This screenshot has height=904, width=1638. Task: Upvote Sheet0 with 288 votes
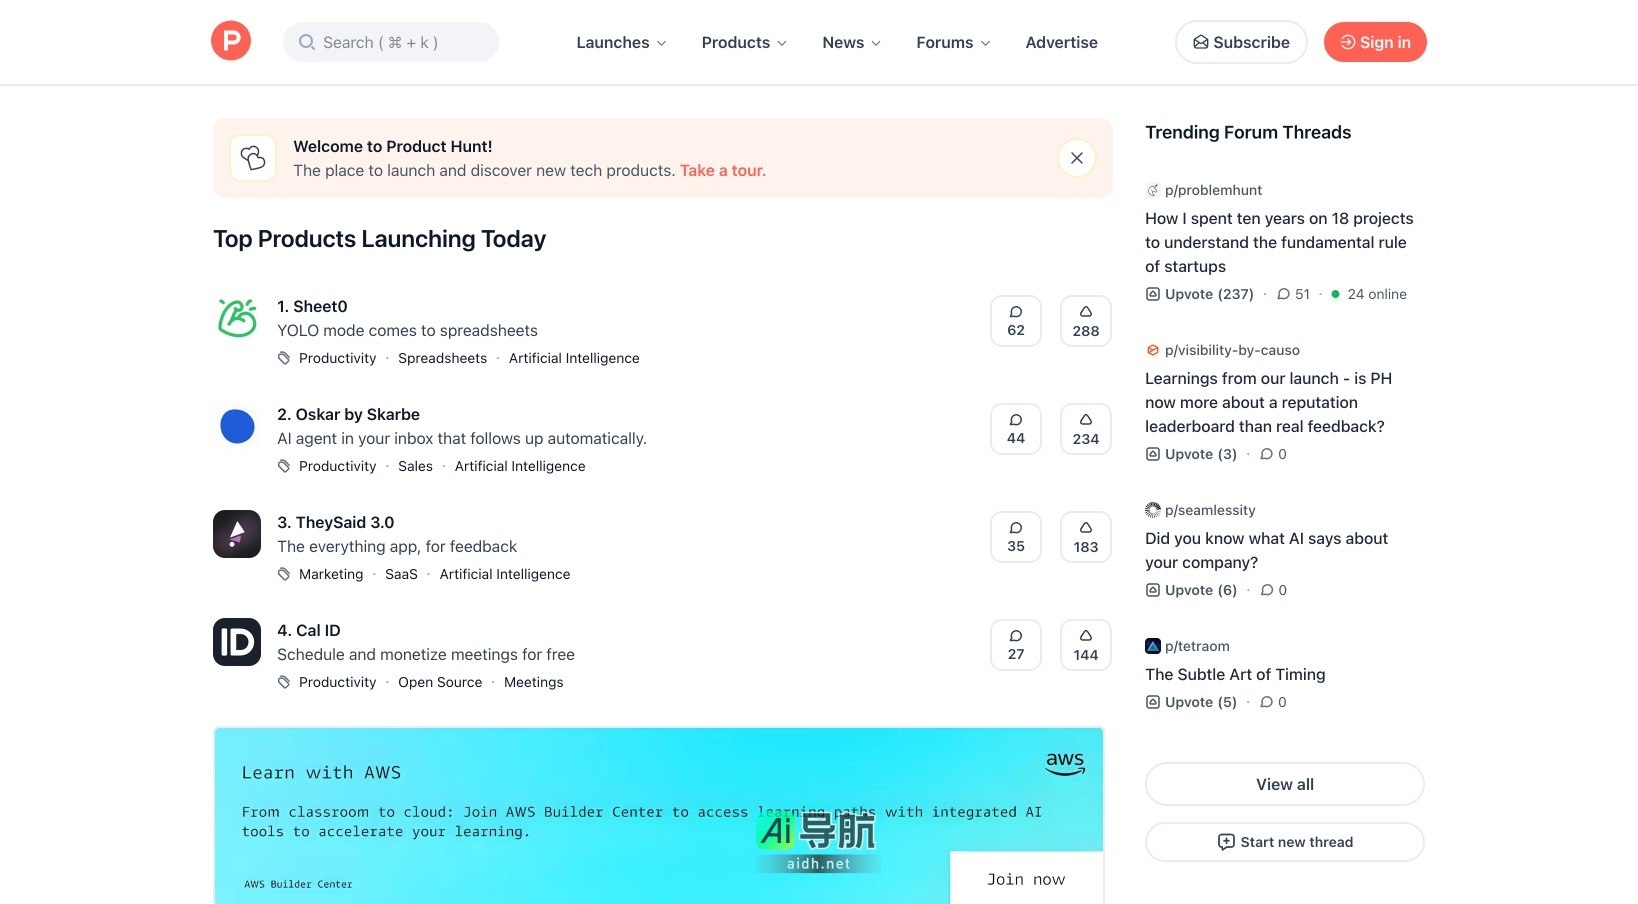(x=1085, y=321)
